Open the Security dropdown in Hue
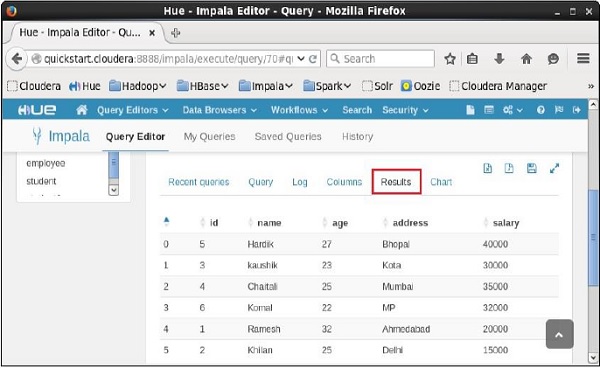This screenshot has height=368, width=600. (405, 110)
